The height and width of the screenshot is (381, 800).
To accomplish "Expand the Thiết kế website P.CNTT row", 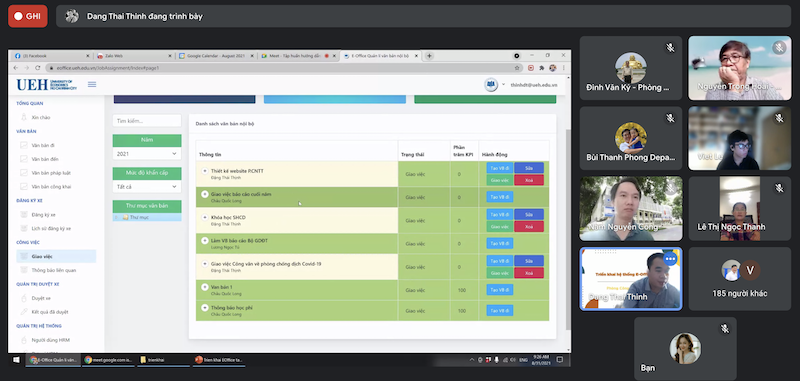I will [x=205, y=171].
